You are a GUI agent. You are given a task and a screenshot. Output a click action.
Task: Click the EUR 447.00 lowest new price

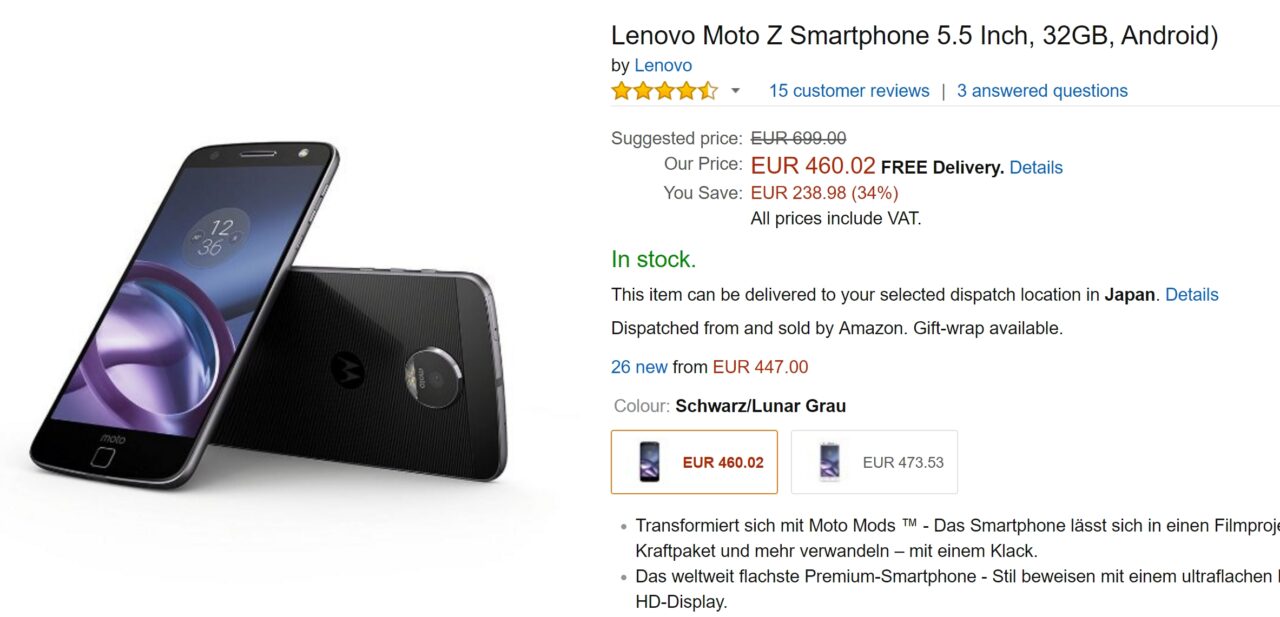coord(760,367)
